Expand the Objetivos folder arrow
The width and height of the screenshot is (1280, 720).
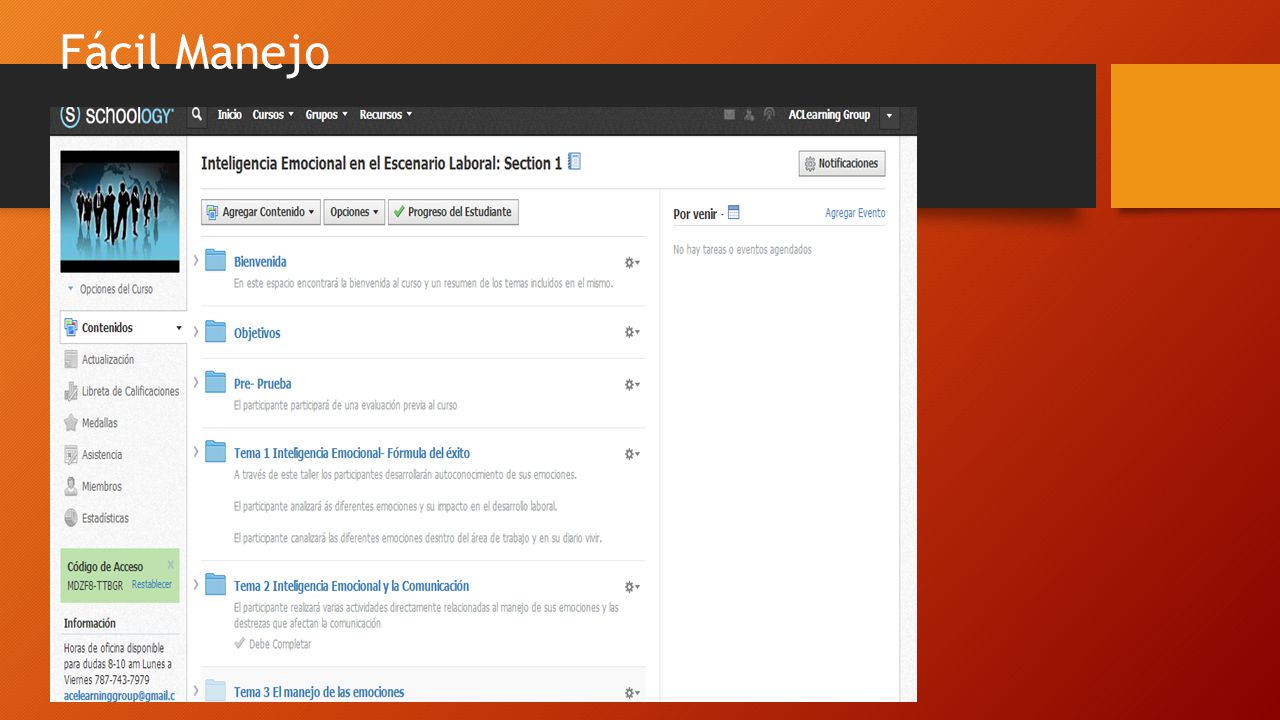pos(196,331)
